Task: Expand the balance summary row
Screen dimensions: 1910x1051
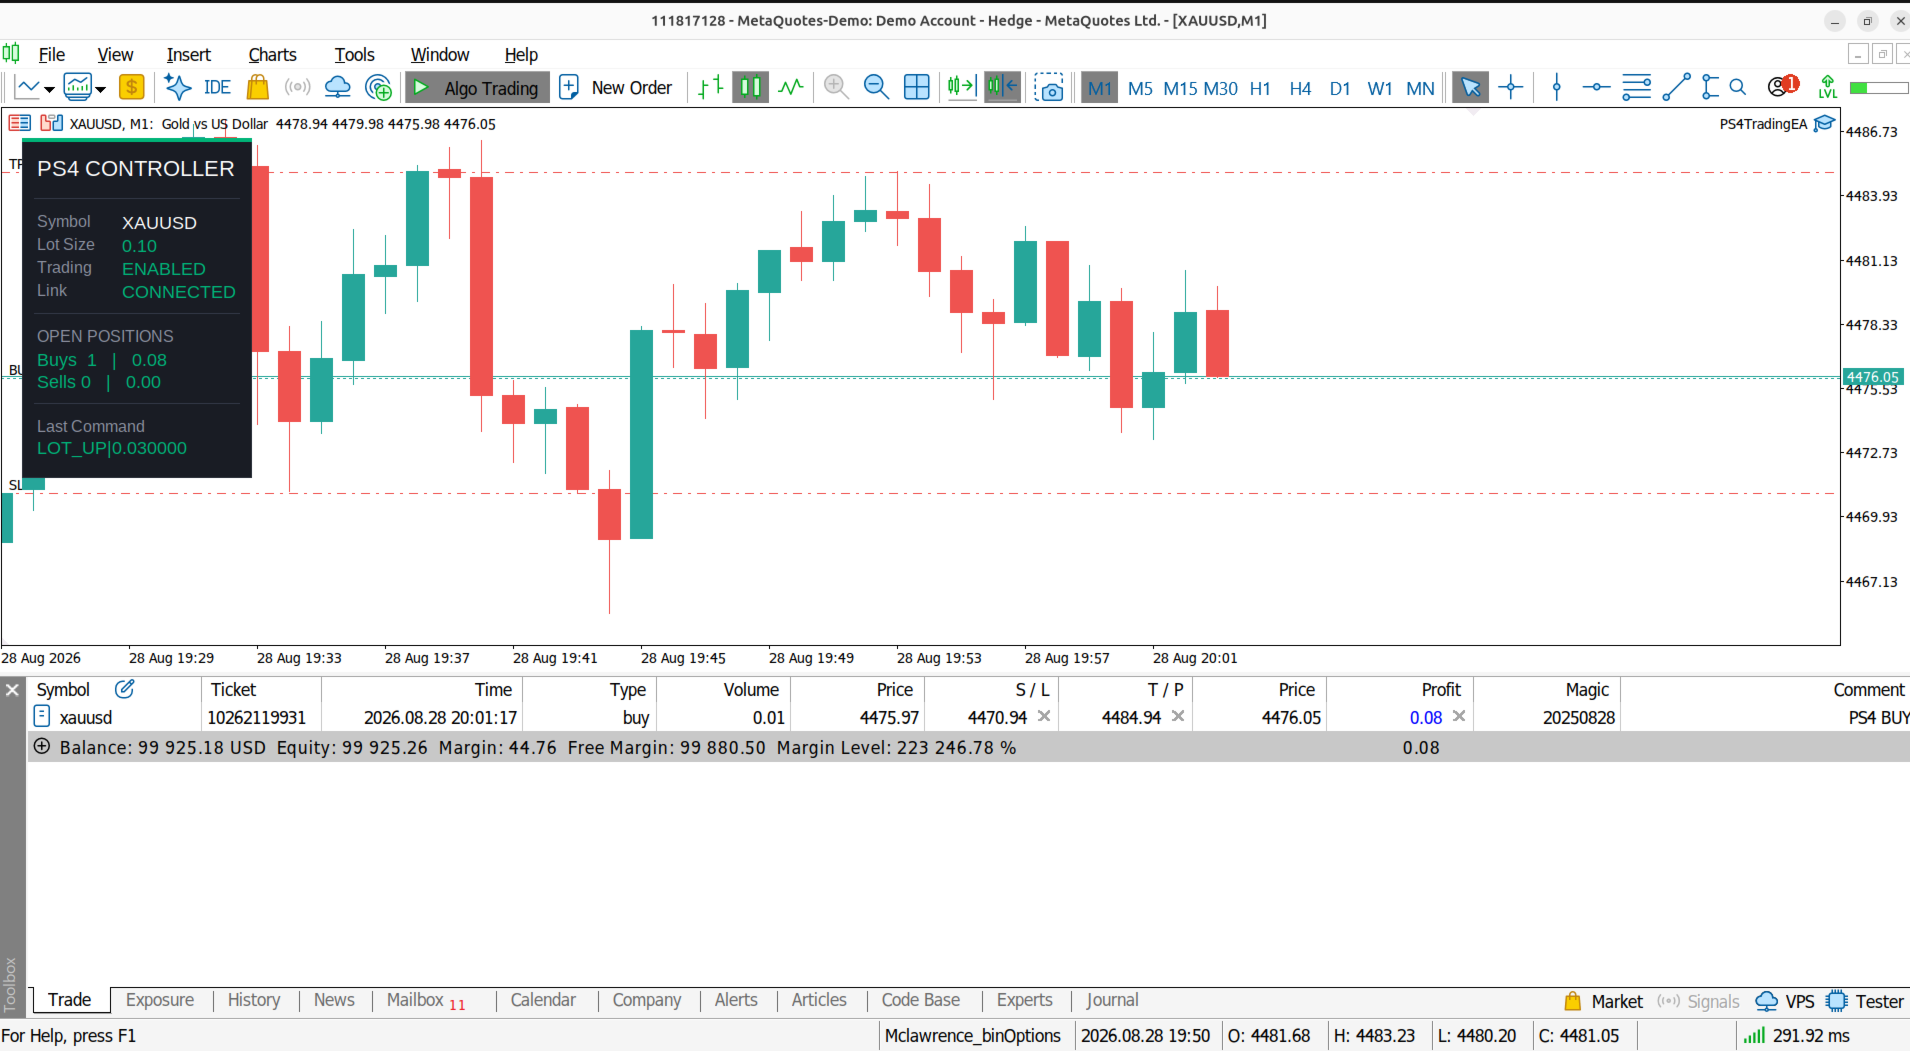Action: [x=42, y=747]
